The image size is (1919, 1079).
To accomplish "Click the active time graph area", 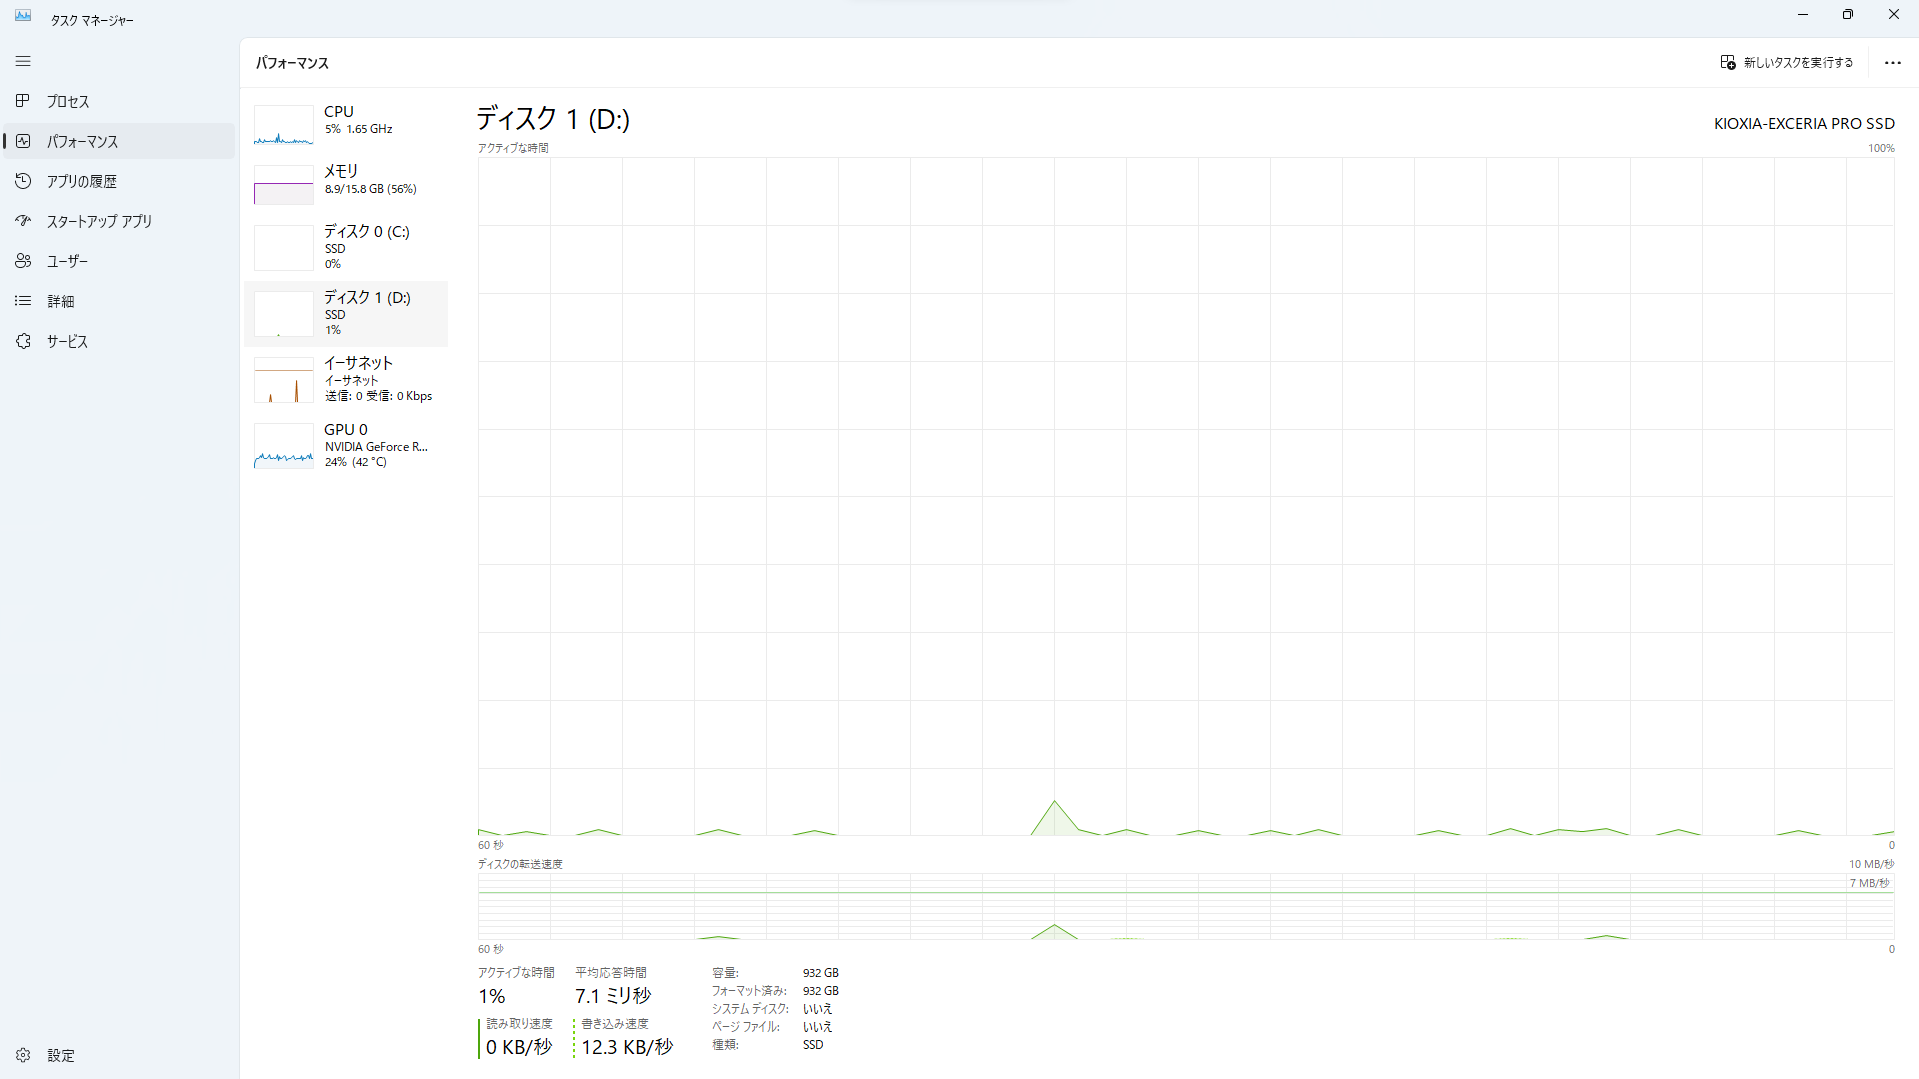I will tap(1186, 496).
